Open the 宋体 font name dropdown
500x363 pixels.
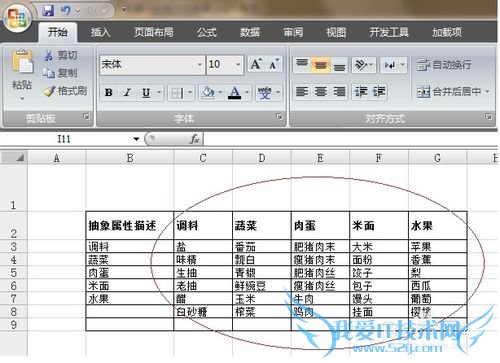click(200, 64)
